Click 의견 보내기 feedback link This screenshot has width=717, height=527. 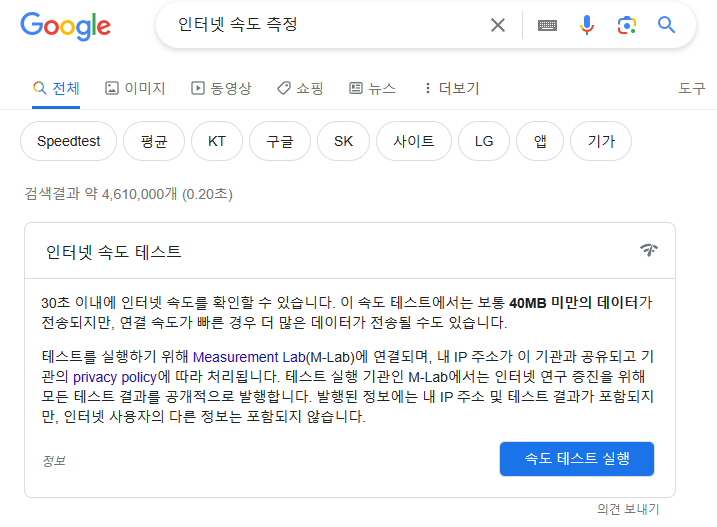point(628,509)
